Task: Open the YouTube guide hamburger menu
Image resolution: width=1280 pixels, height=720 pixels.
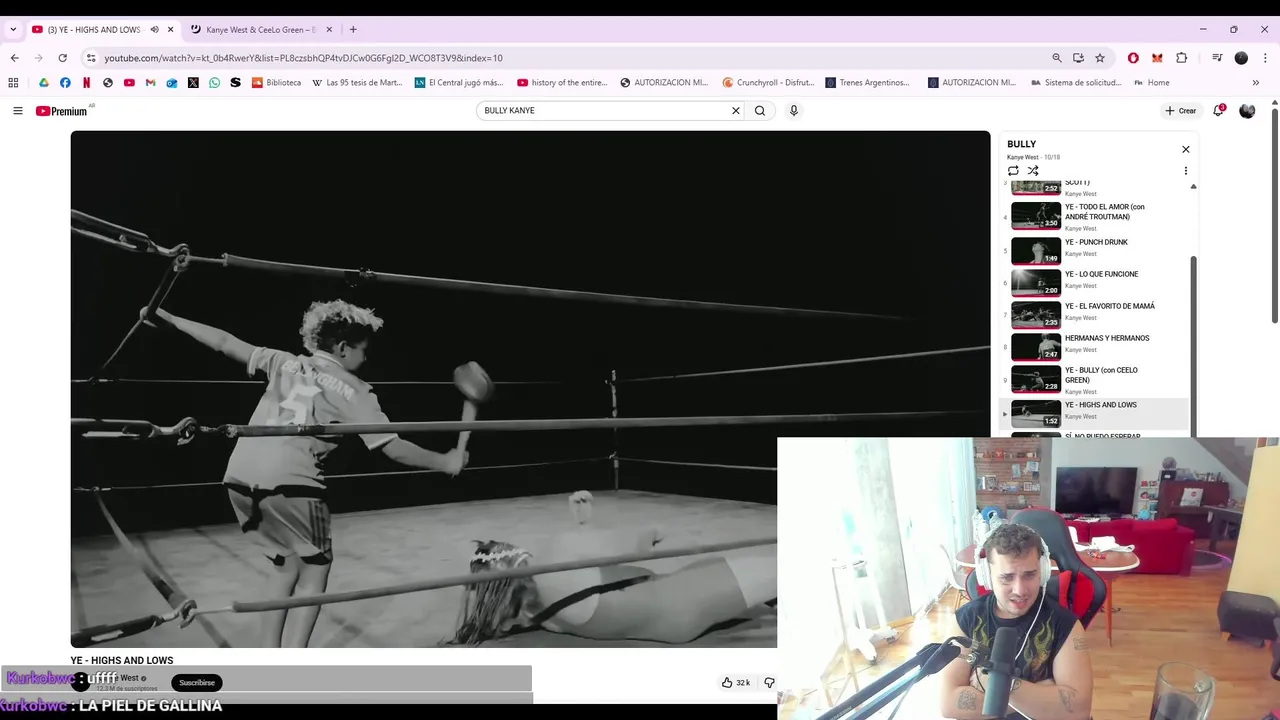Action: (x=17, y=111)
